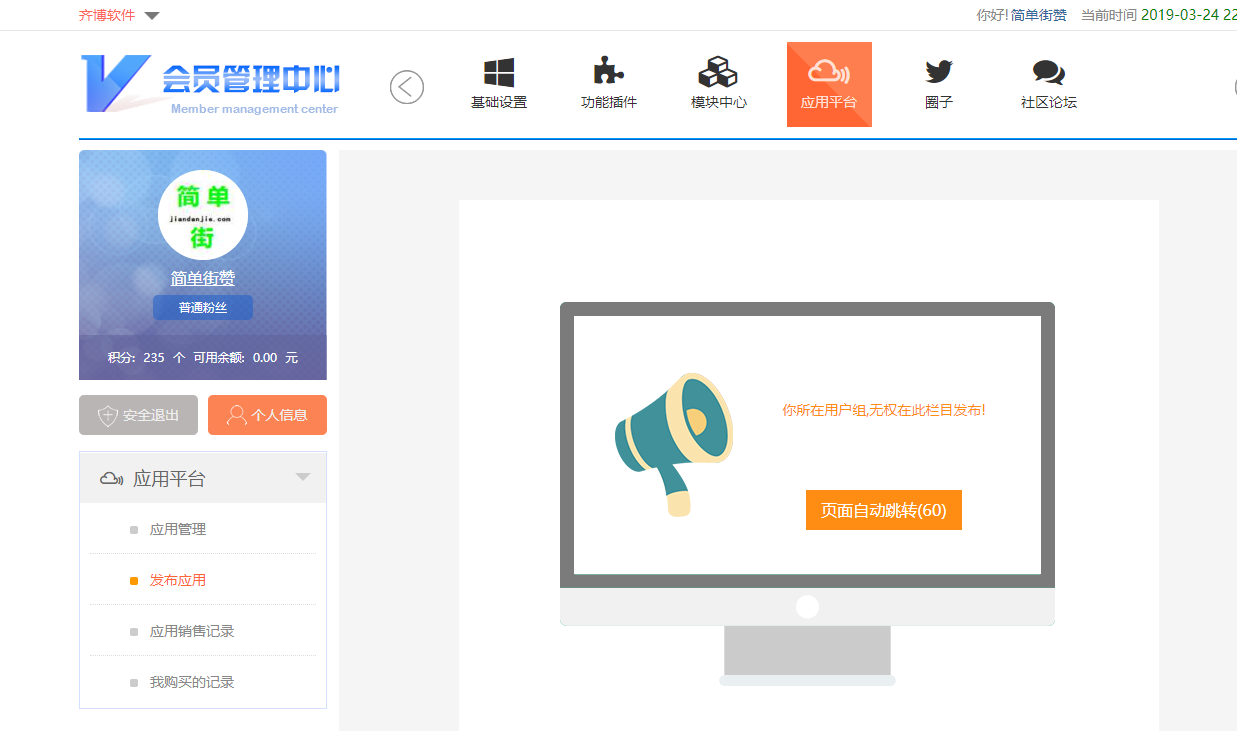Select the 模块中心 cubes icon
The image size is (1237, 731).
click(718, 73)
